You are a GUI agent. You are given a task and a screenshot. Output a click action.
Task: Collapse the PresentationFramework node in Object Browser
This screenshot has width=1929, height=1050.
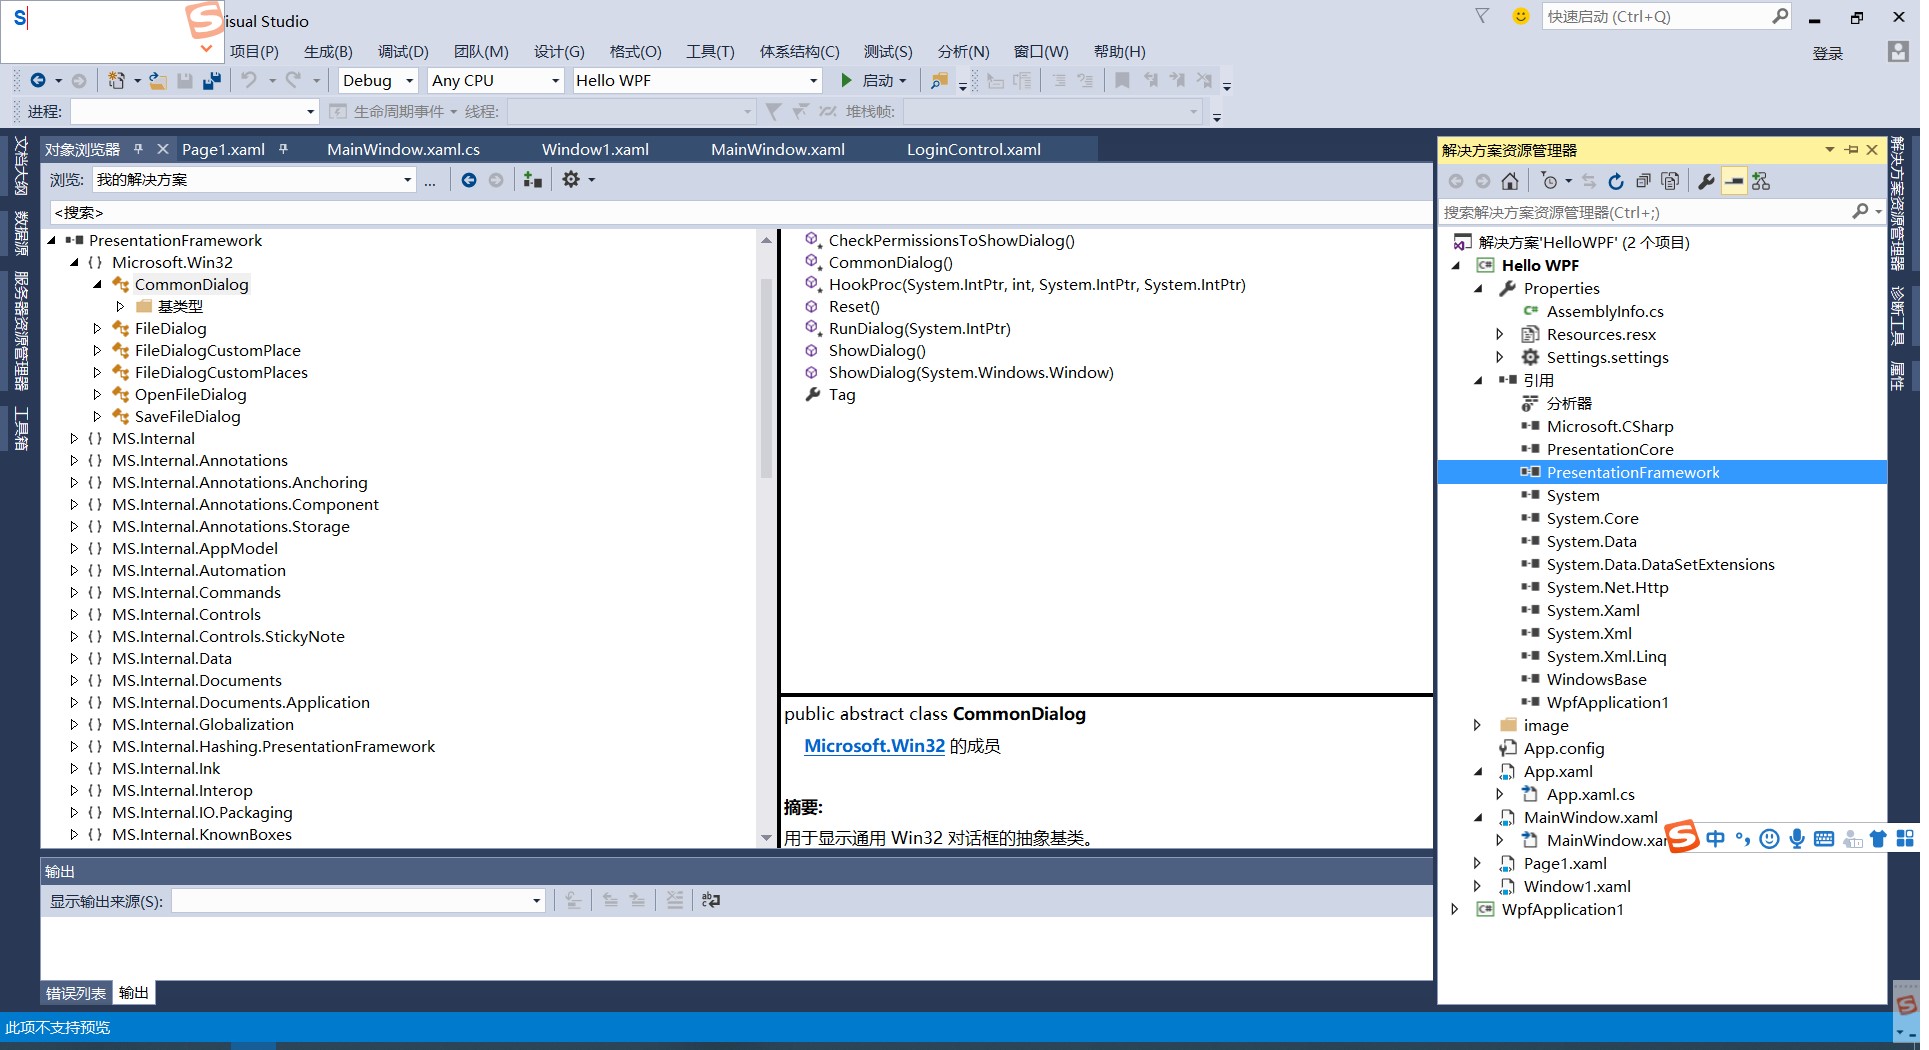51,240
